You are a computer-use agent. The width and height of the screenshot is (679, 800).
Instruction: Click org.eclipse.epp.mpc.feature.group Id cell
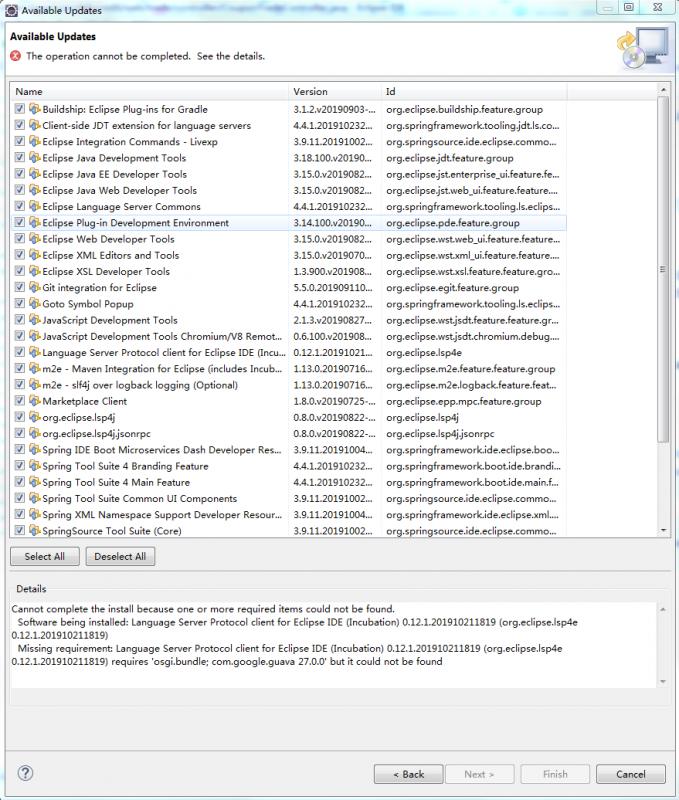click(x=464, y=402)
